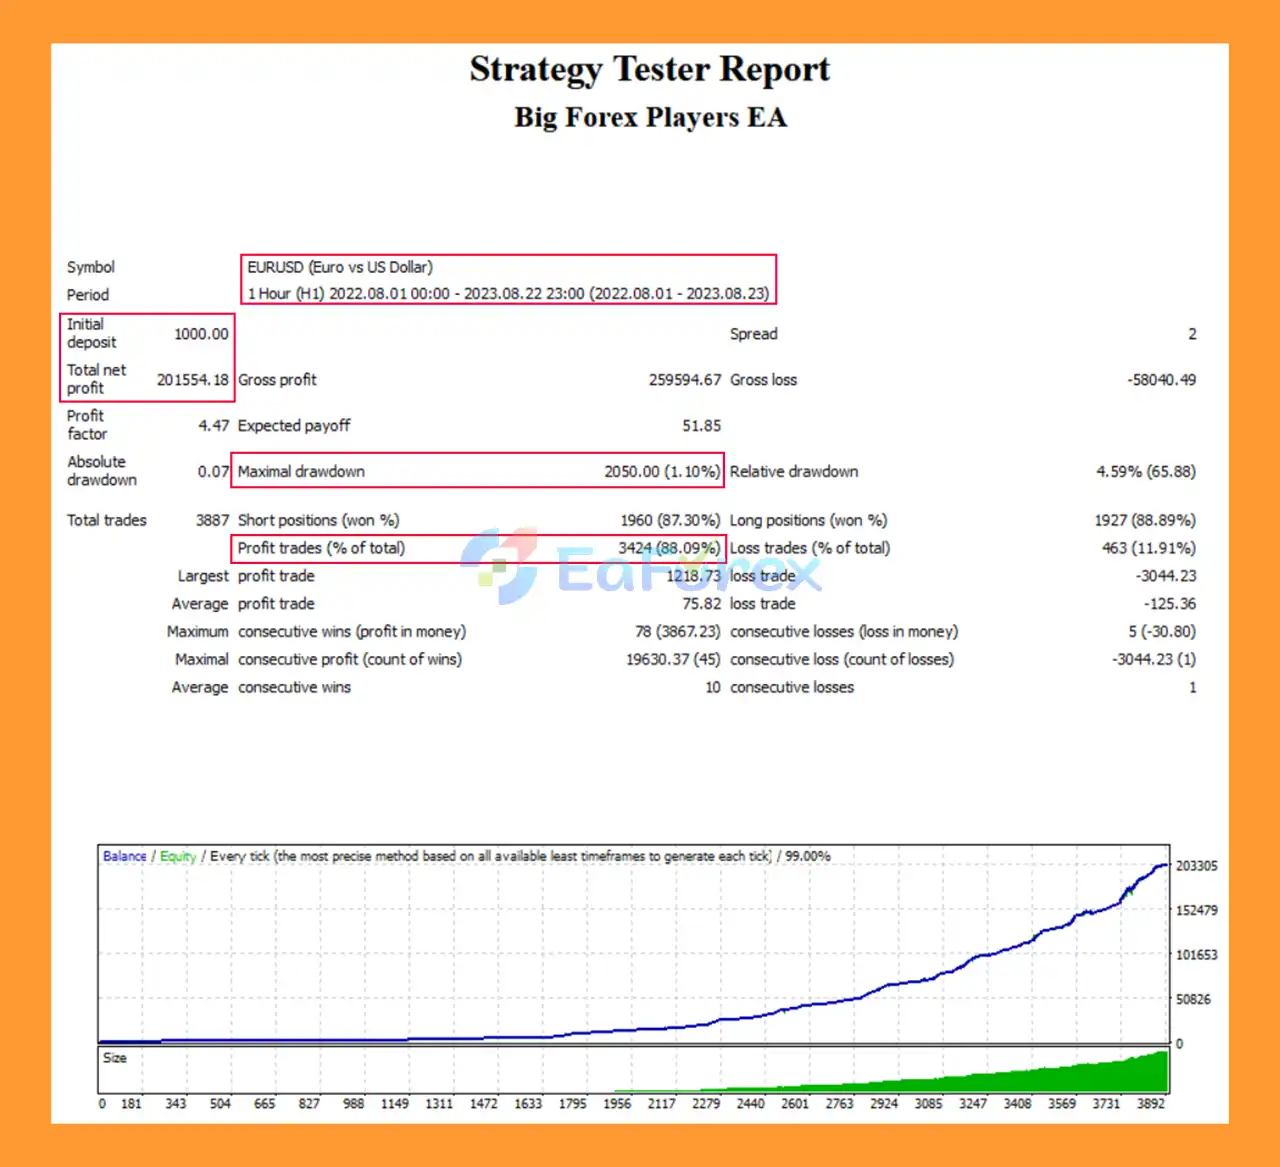Select the Gross profit value 259594.67
The image size is (1280, 1167).
coord(684,380)
